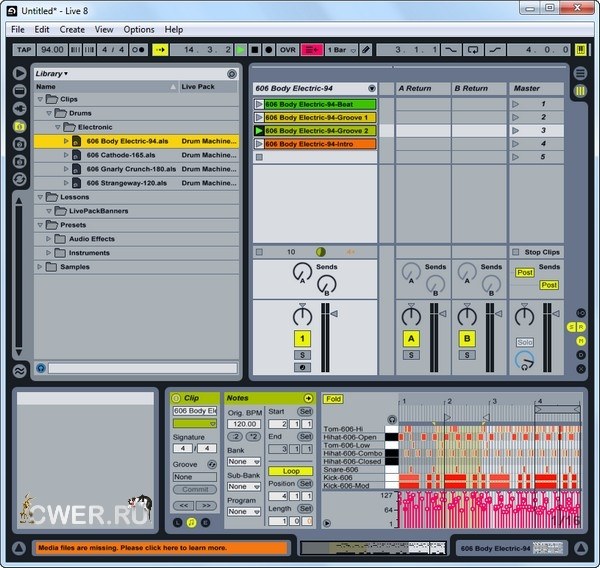Screen dimensions: 600x568
Task: Launch the 606 Body Electric-94-Beat clip
Action: tap(260, 104)
